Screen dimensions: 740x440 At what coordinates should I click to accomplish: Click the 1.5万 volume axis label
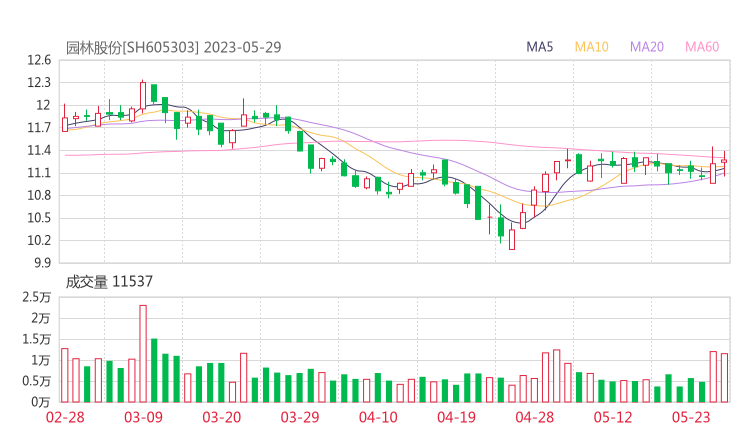pos(36,339)
